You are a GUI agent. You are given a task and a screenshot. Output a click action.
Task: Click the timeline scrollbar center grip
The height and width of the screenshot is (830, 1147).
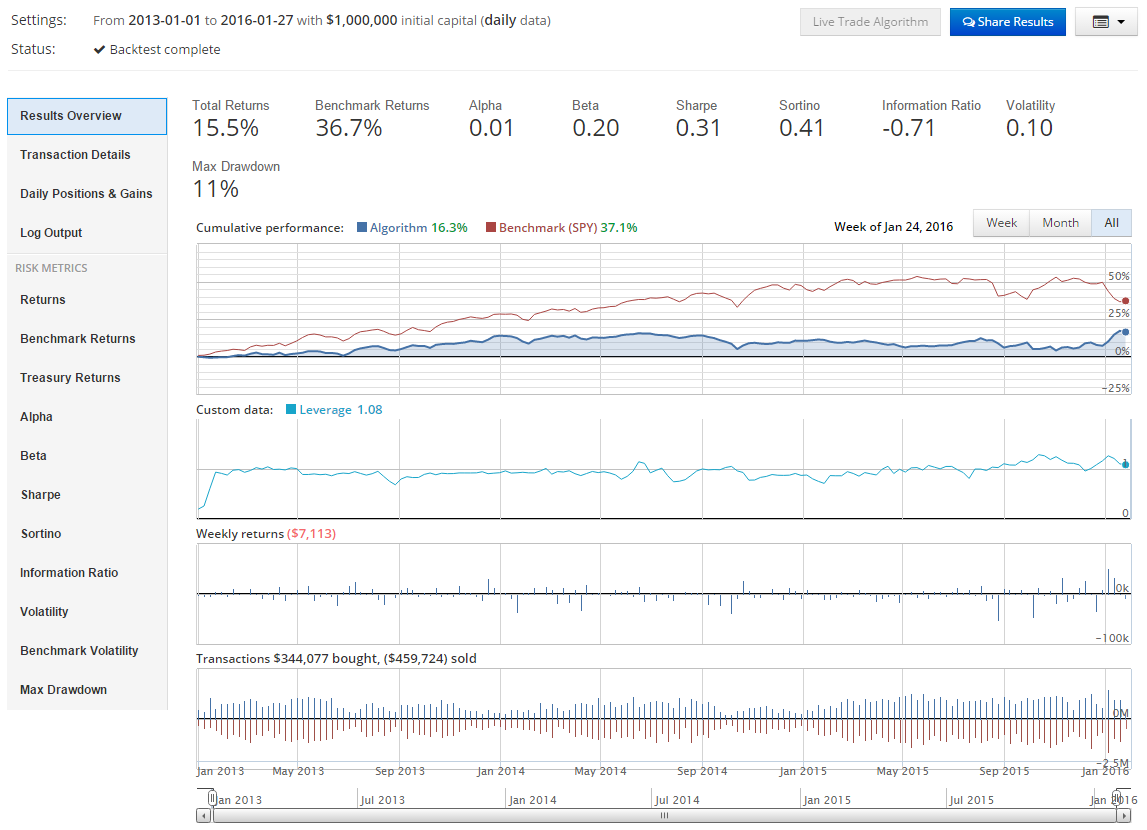(663, 816)
